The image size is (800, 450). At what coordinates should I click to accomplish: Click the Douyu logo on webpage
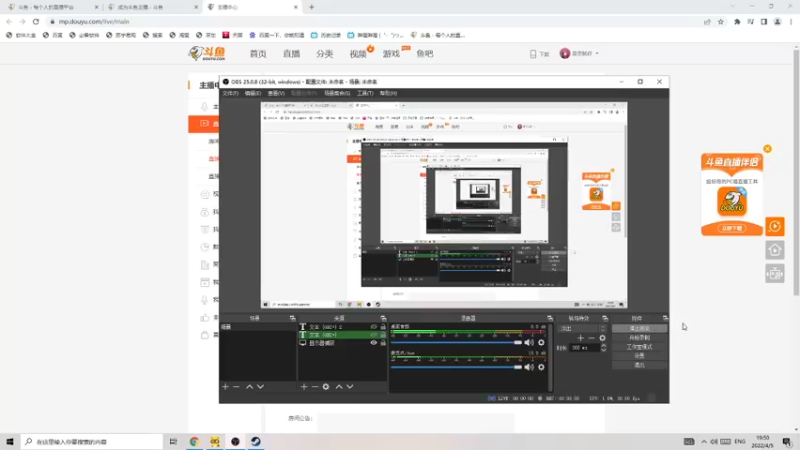tap(207, 53)
